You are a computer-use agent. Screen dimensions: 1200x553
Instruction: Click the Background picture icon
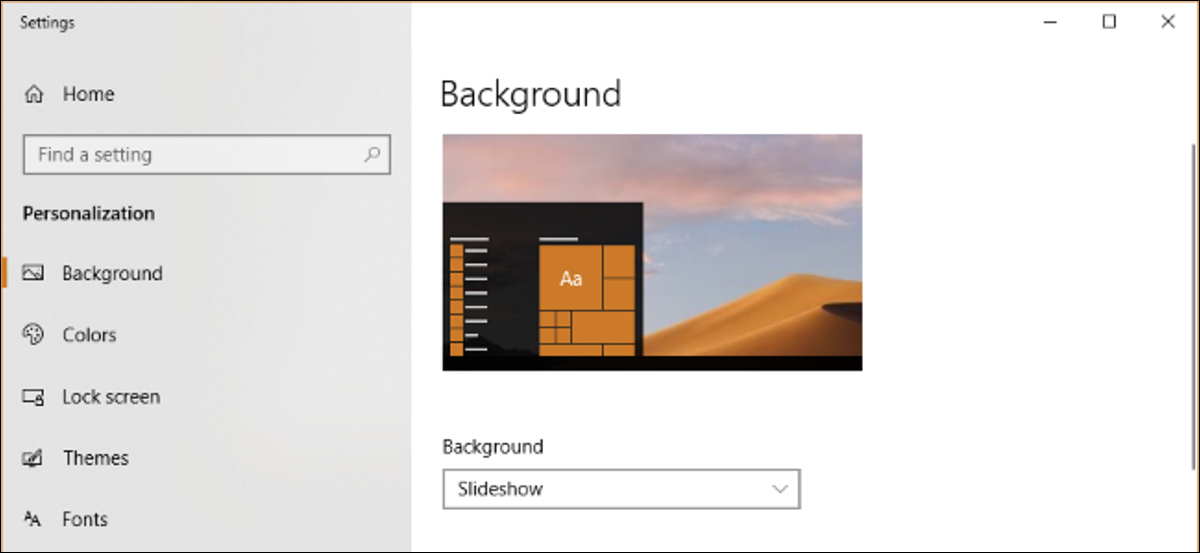coord(33,273)
